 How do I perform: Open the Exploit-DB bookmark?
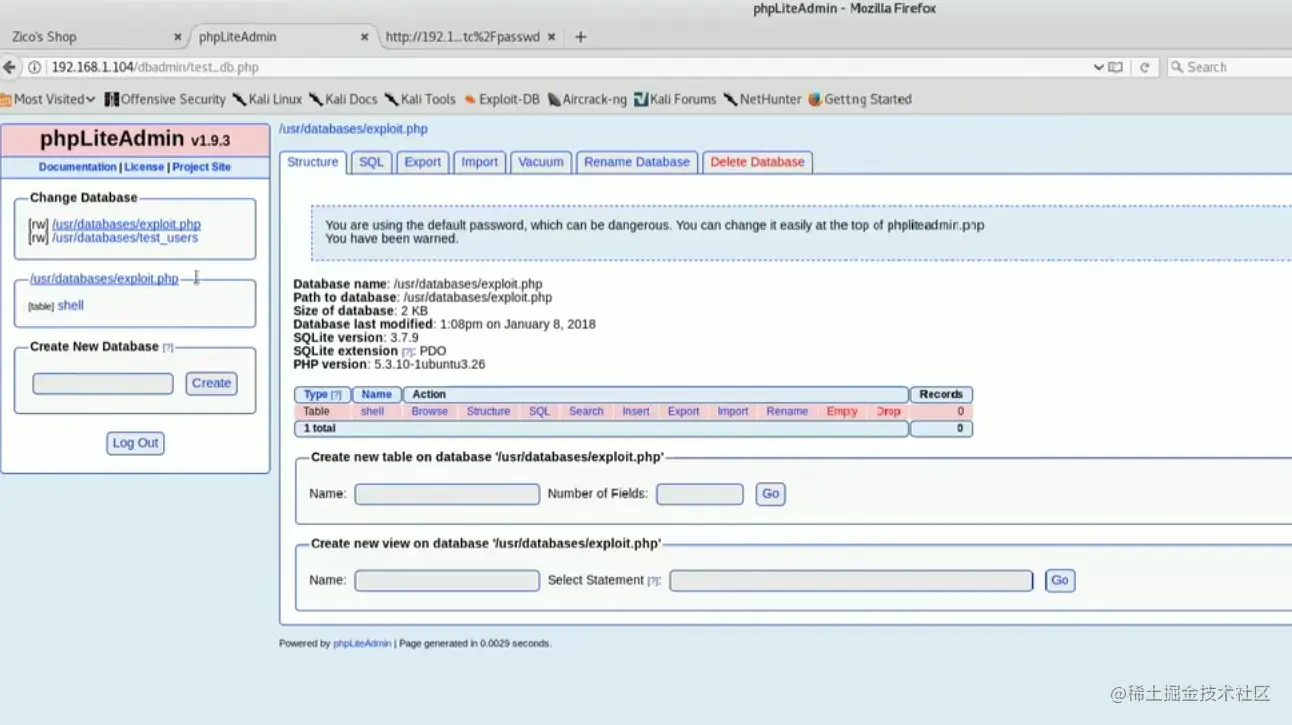tap(501, 99)
